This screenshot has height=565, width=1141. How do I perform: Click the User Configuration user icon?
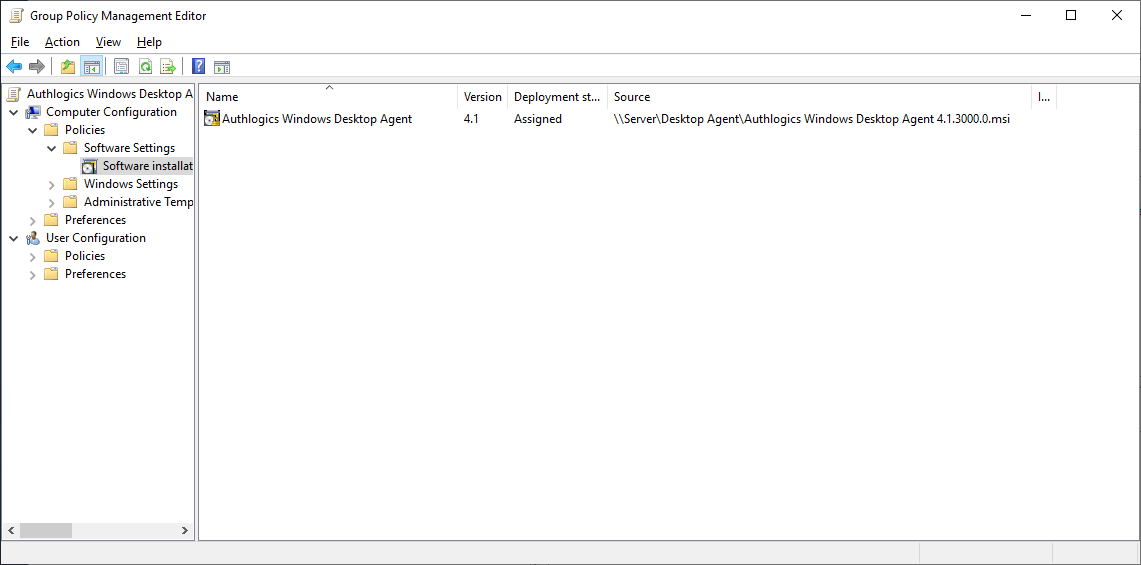point(33,238)
